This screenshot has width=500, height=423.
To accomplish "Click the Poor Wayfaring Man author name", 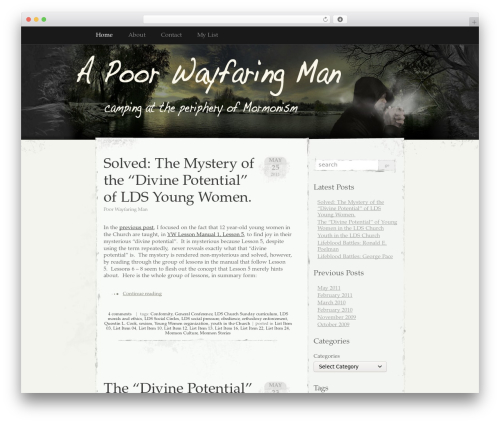I will (125, 209).
